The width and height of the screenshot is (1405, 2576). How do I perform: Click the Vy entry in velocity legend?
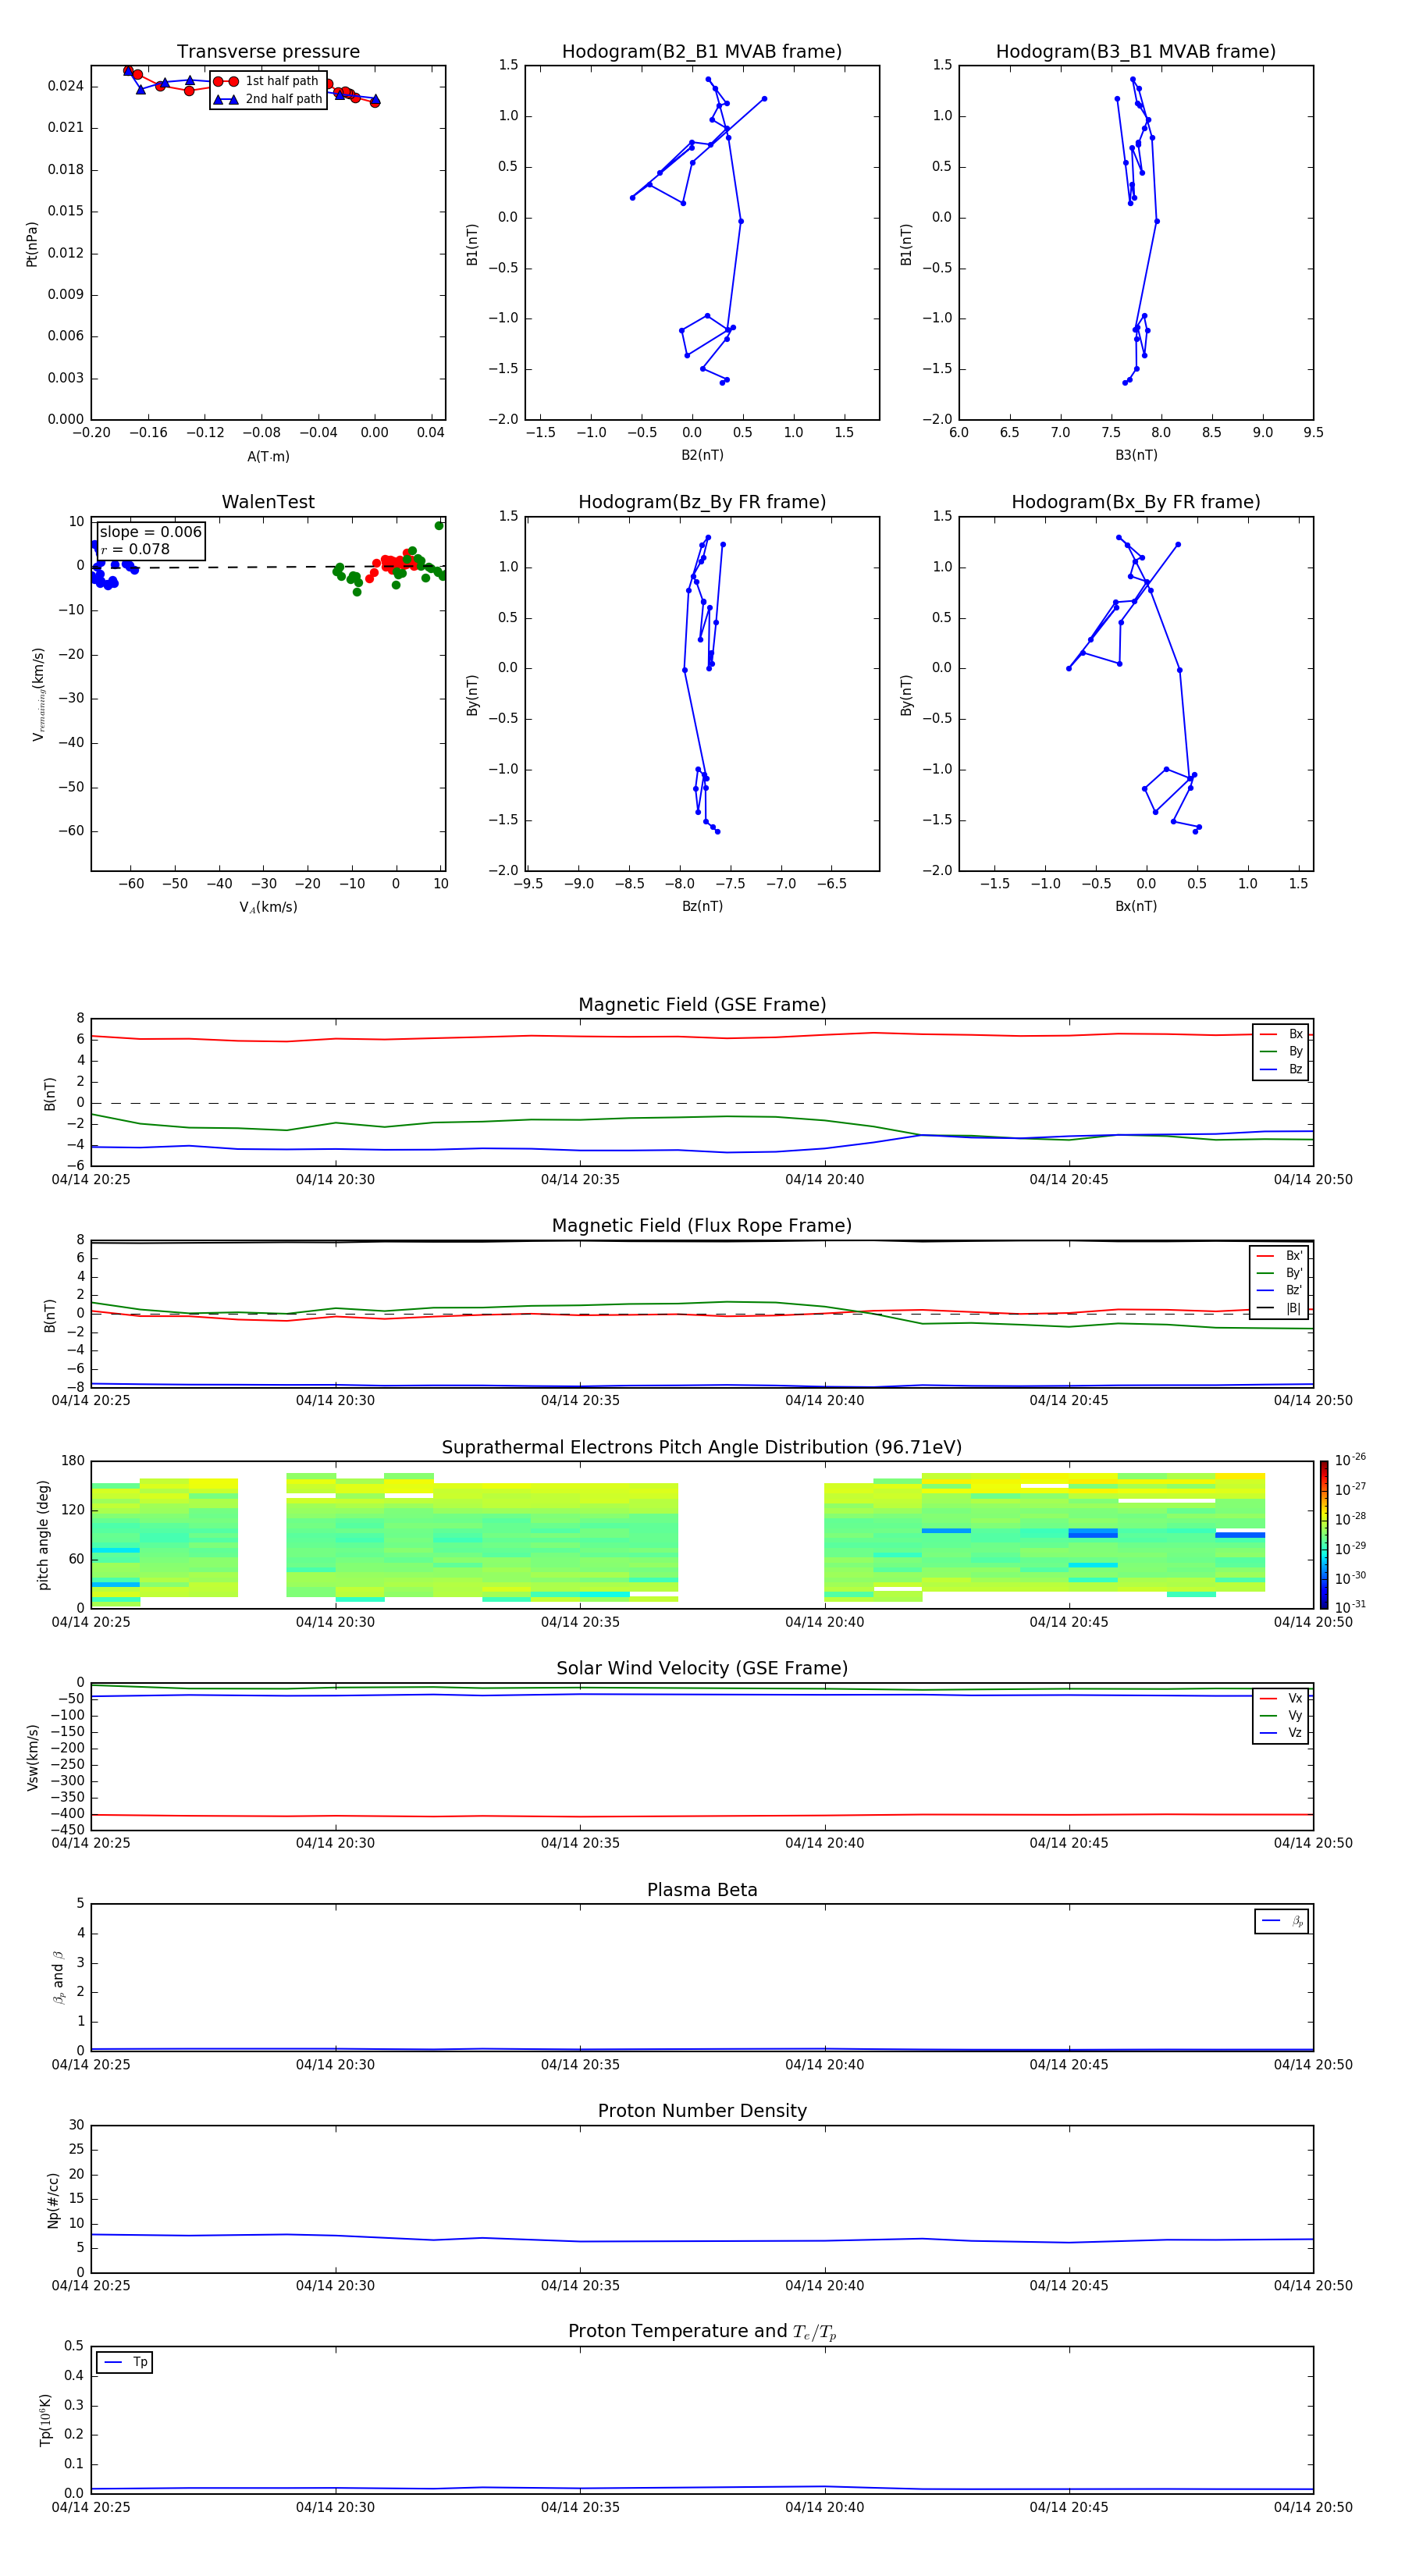(x=1281, y=1716)
